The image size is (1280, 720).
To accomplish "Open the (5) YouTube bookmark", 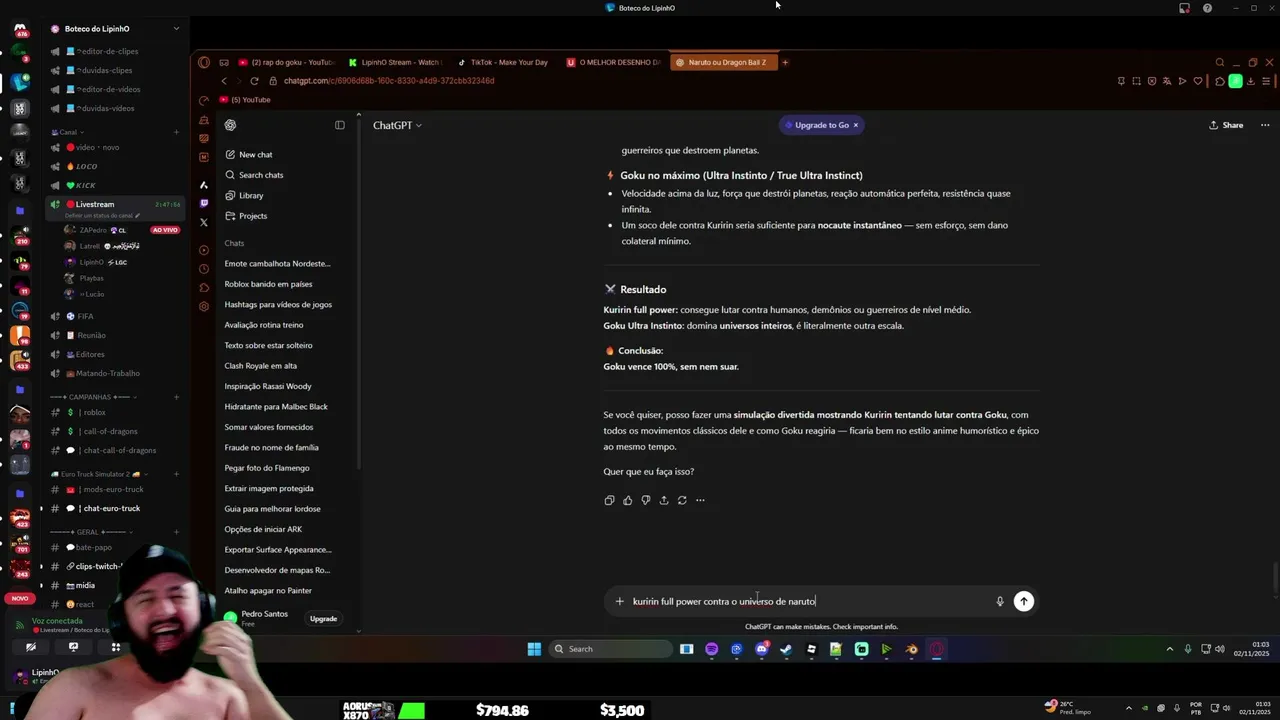I will (x=245, y=100).
